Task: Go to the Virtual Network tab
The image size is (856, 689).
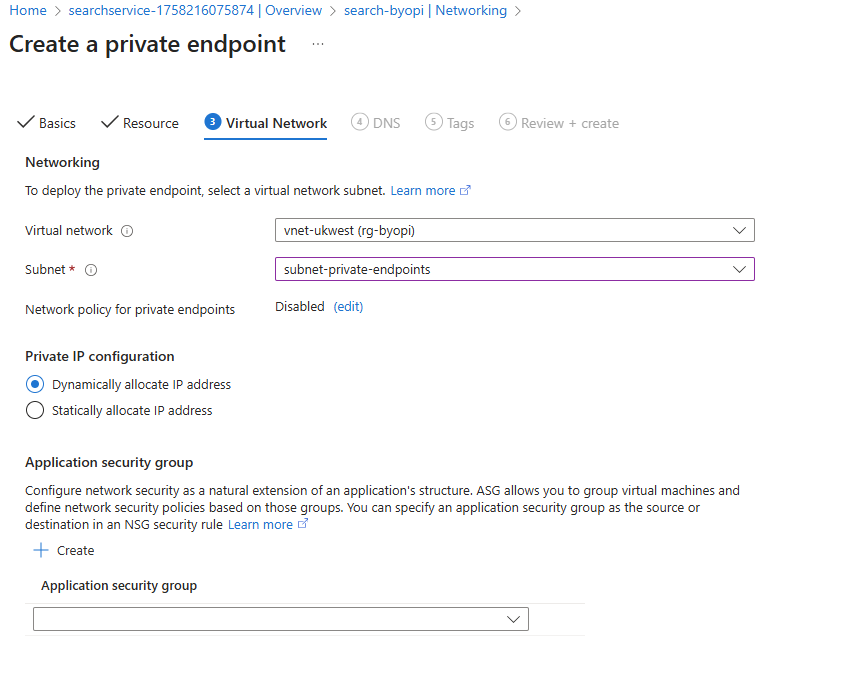Action: (x=276, y=123)
